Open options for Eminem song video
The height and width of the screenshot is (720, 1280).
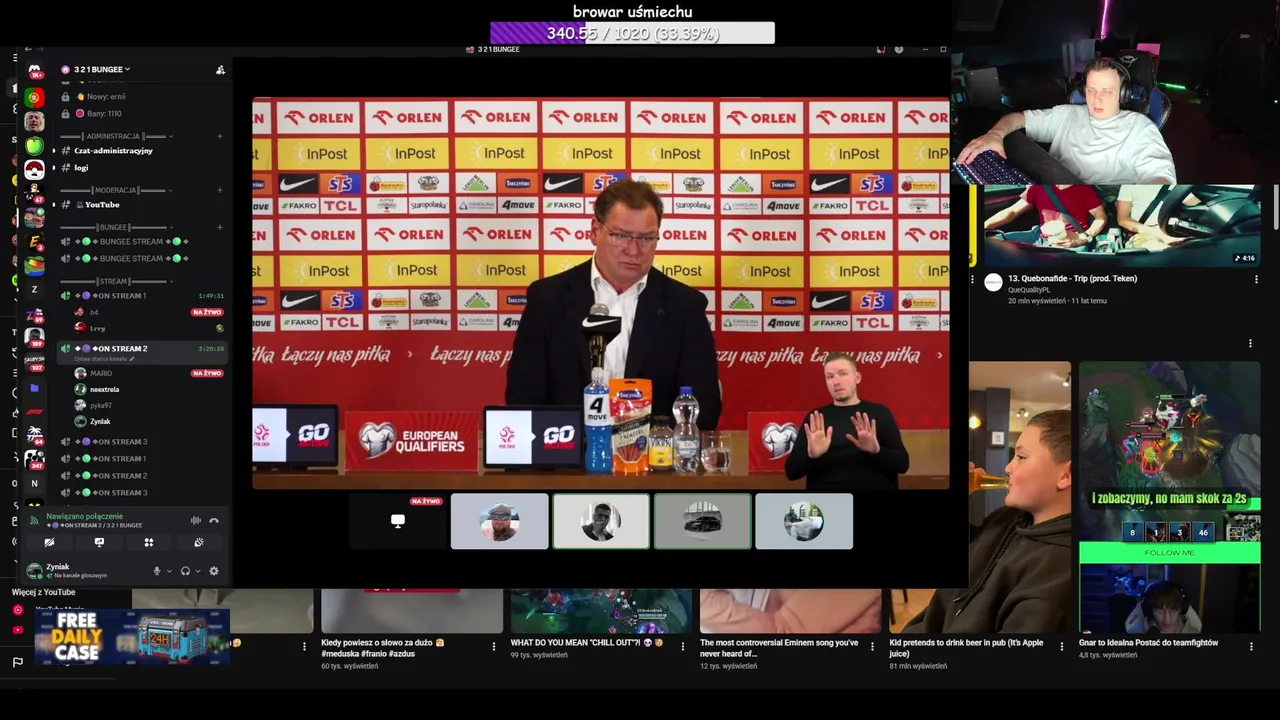(x=872, y=646)
